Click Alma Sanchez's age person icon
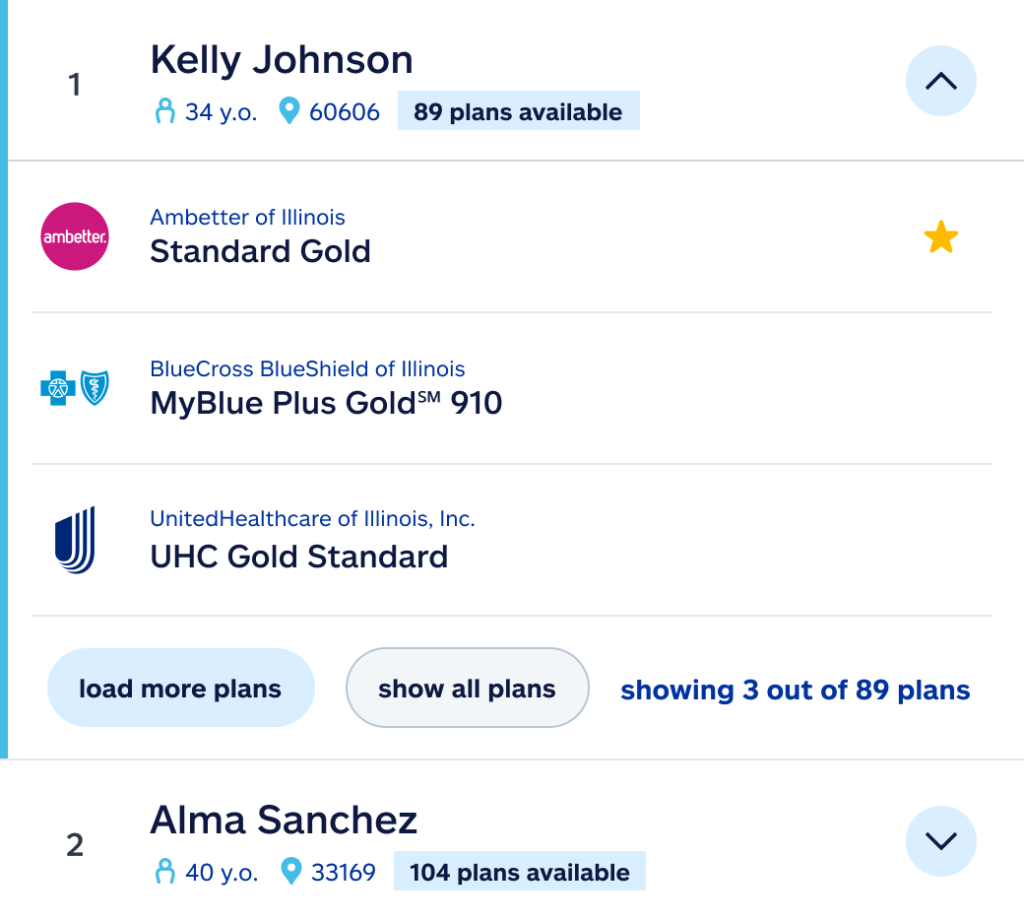Screen dimensions: 1024x922 pos(165,872)
